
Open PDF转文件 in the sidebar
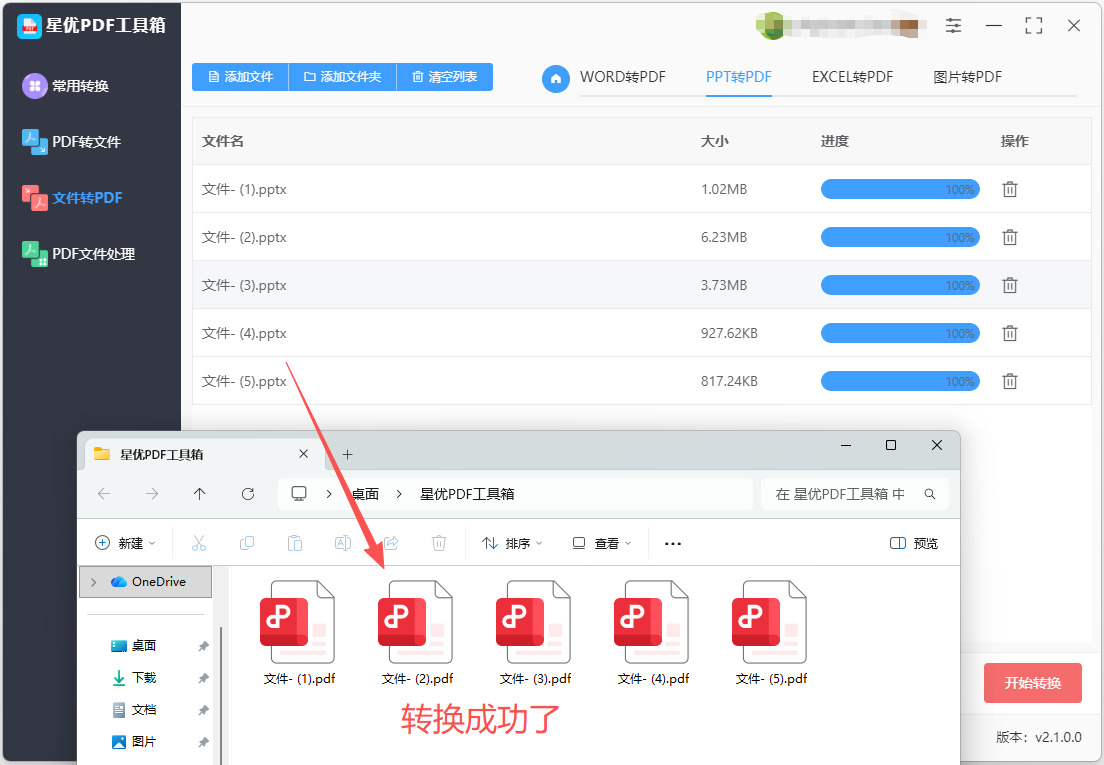tap(71, 141)
